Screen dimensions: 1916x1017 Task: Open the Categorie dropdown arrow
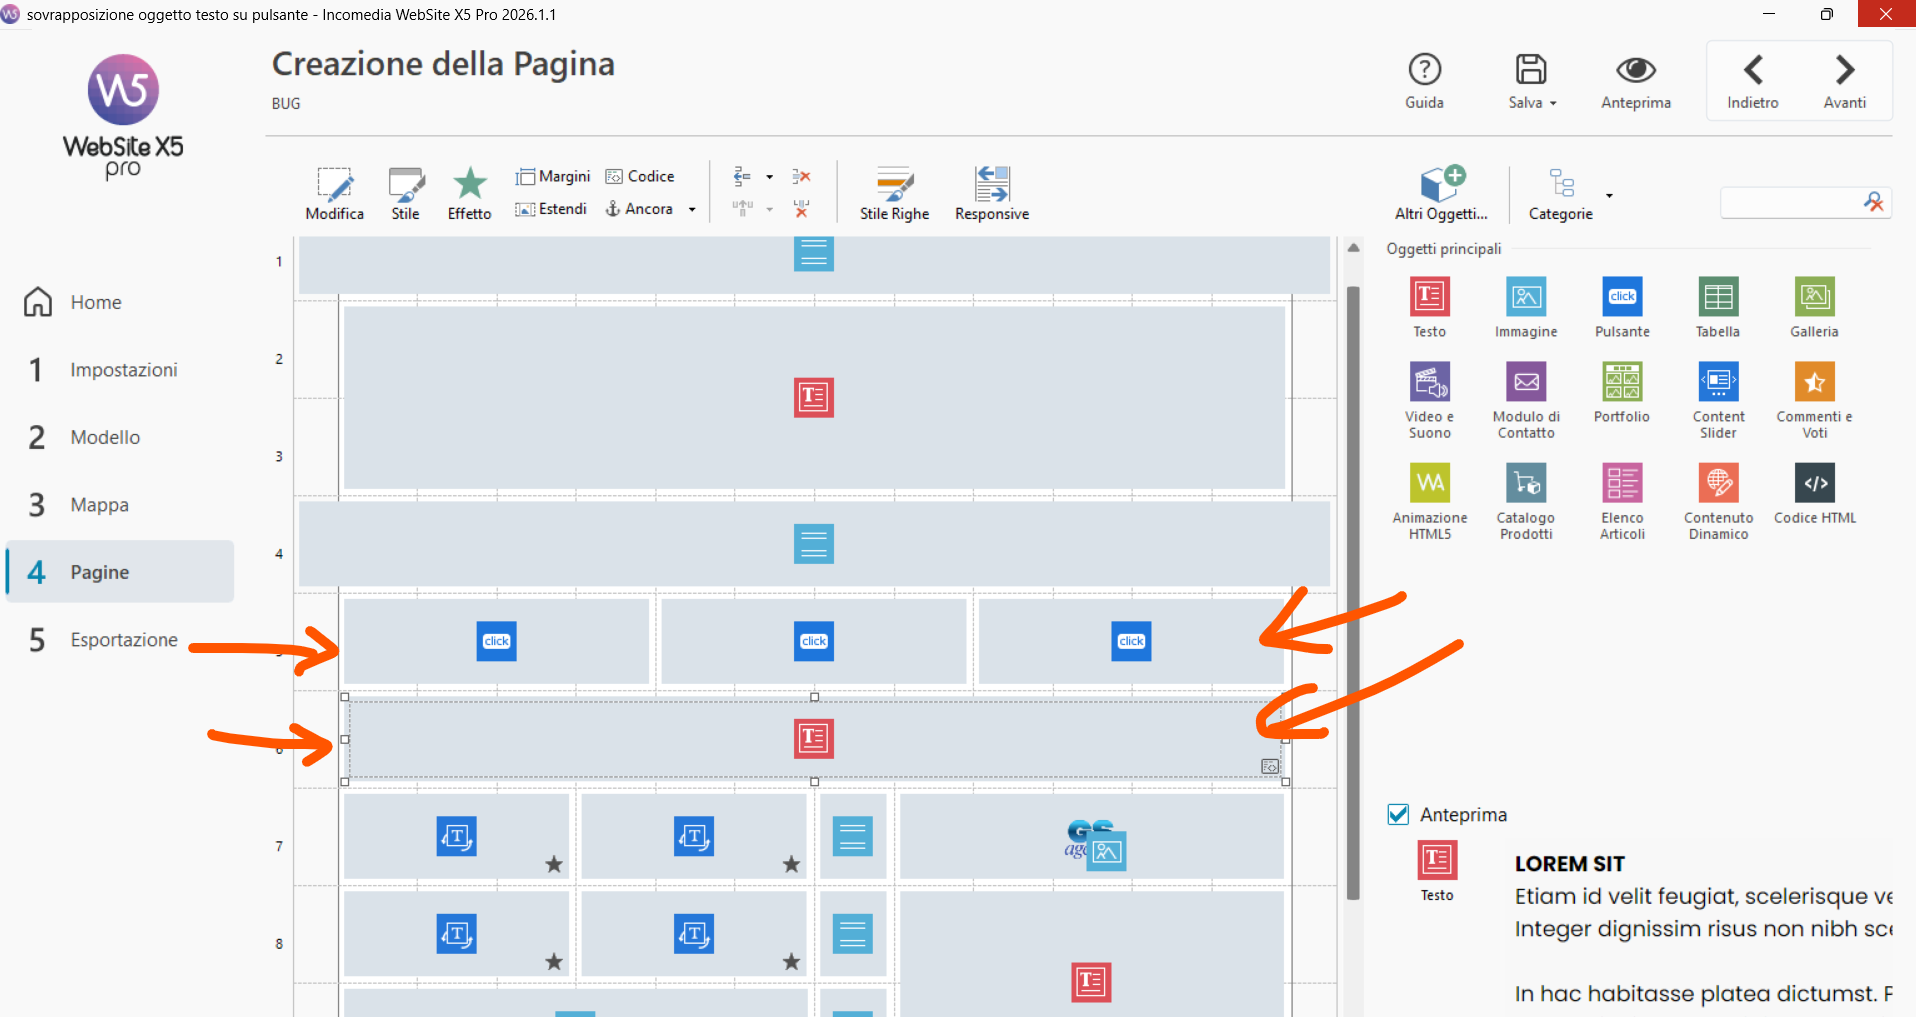pos(1609,195)
